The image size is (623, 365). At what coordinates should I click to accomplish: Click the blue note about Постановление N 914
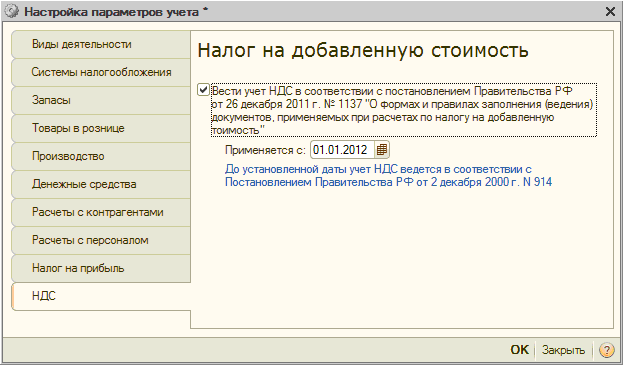point(388,176)
